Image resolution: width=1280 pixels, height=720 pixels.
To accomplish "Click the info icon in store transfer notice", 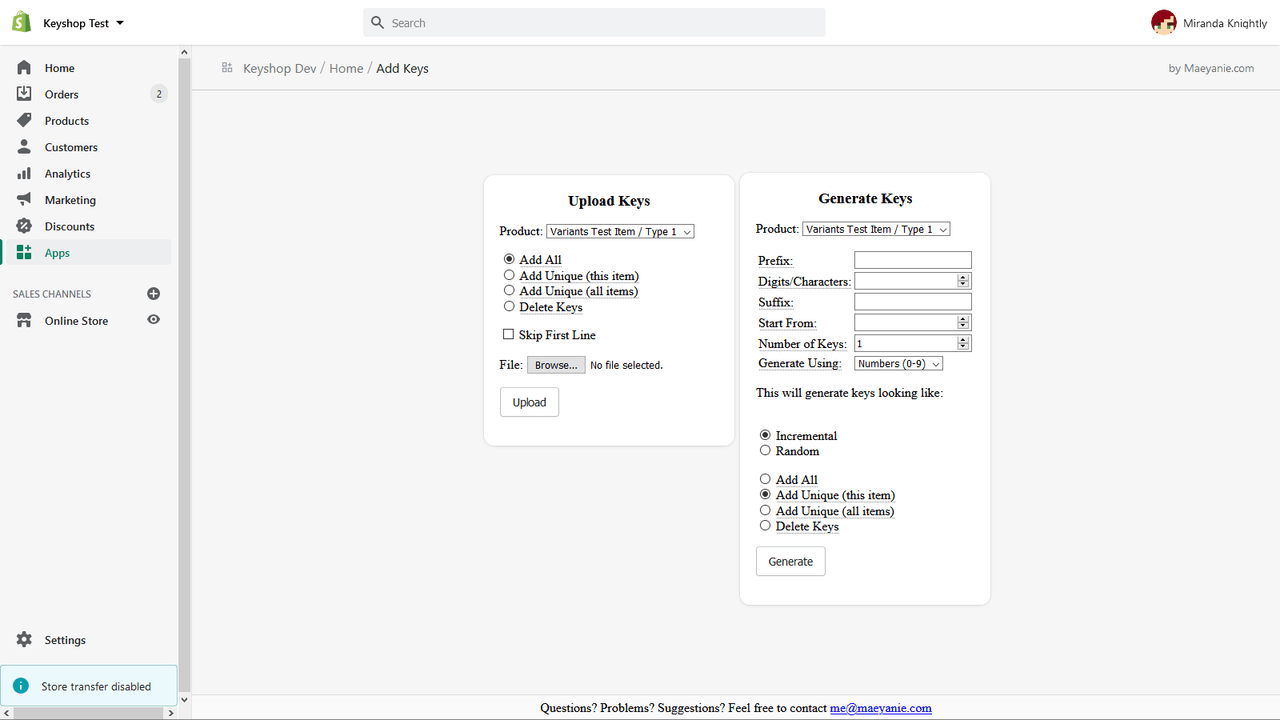I will (x=21, y=686).
